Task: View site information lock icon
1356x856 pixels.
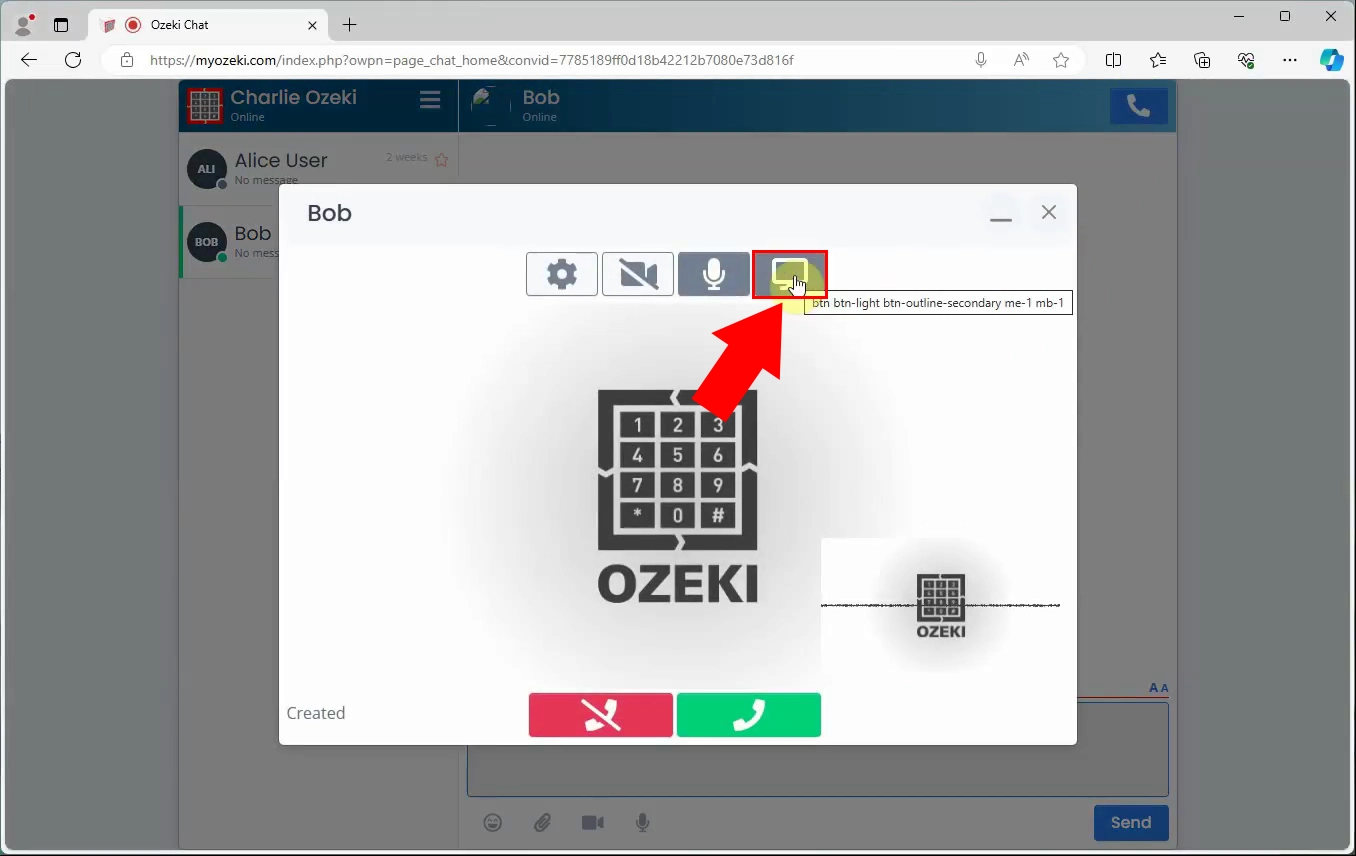Action: tap(126, 60)
